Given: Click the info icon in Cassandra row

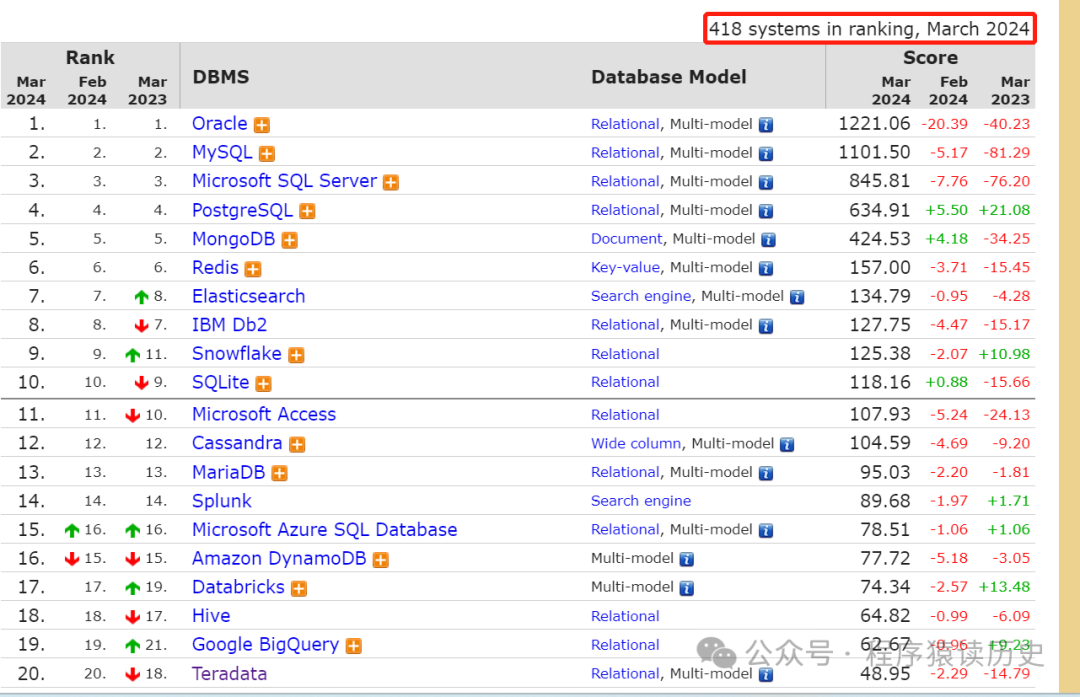Looking at the screenshot, I should click(x=787, y=445).
